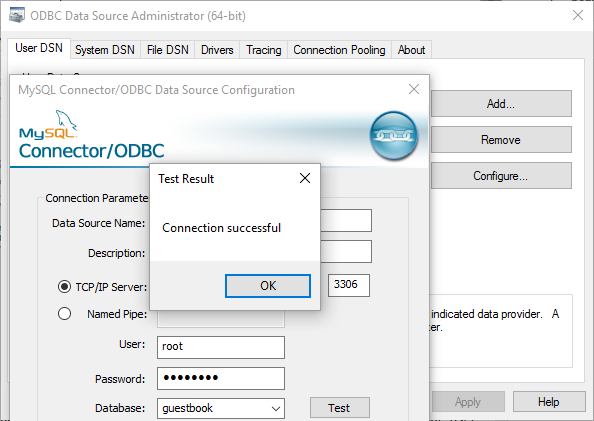594x421 pixels.
Task: Open the Connection Pooling tab
Action: [339, 50]
